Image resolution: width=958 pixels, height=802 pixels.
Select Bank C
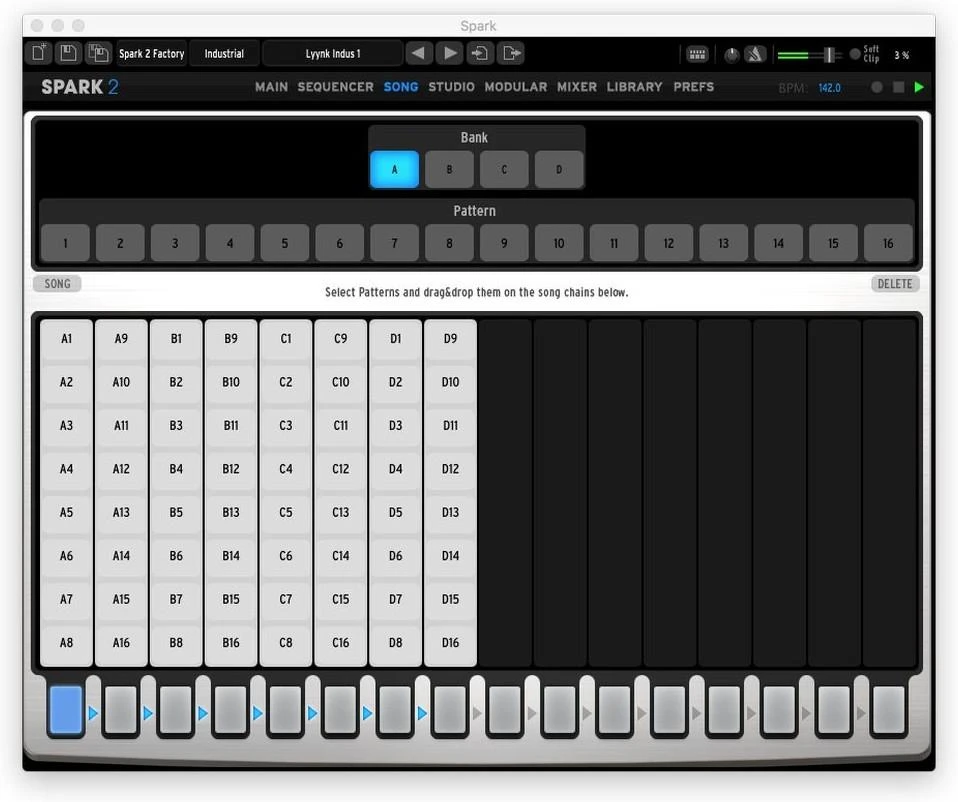pyautogui.click(x=504, y=169)
